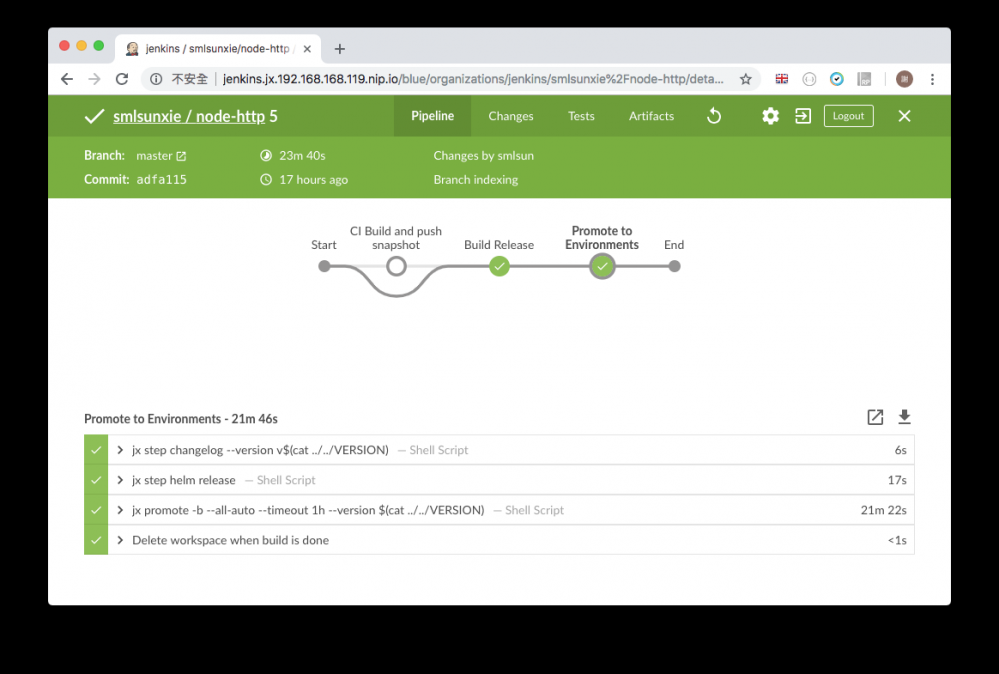Click Branch indexing text
Screen dimensions: 999x674
click(x=476, y=180)
